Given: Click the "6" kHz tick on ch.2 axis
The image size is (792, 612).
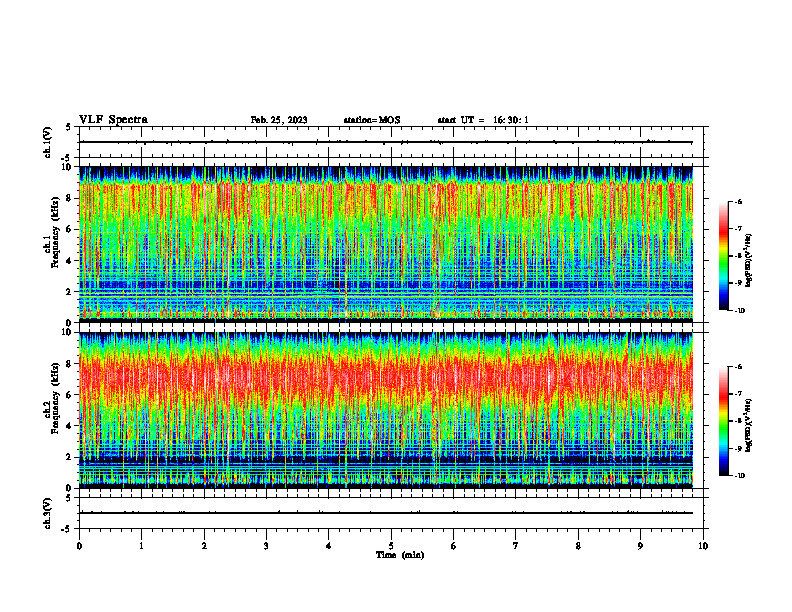Looking at the screenshot, I should [69, 395].
